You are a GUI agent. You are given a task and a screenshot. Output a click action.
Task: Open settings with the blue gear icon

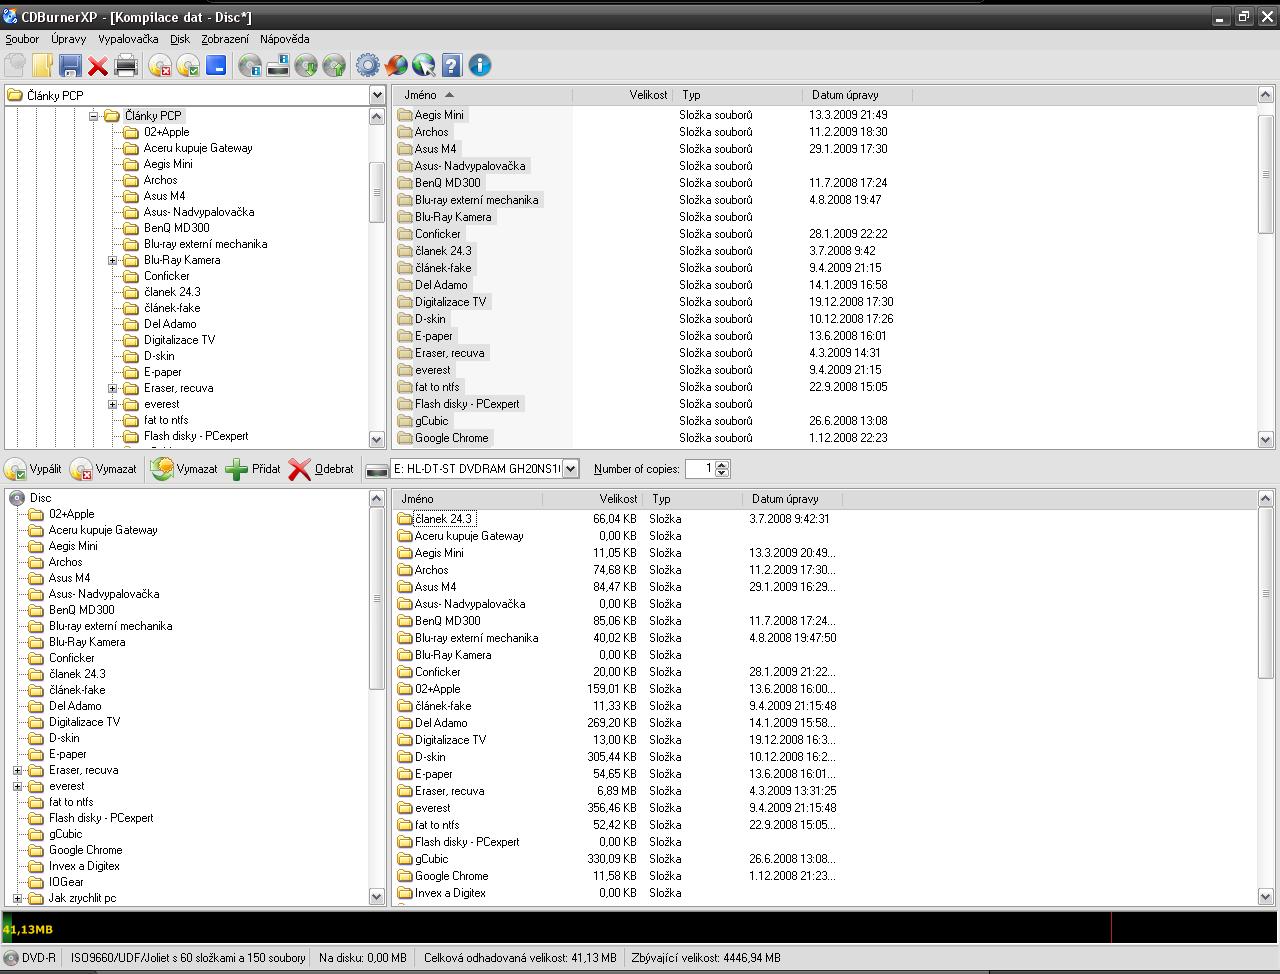click(368, 66)
